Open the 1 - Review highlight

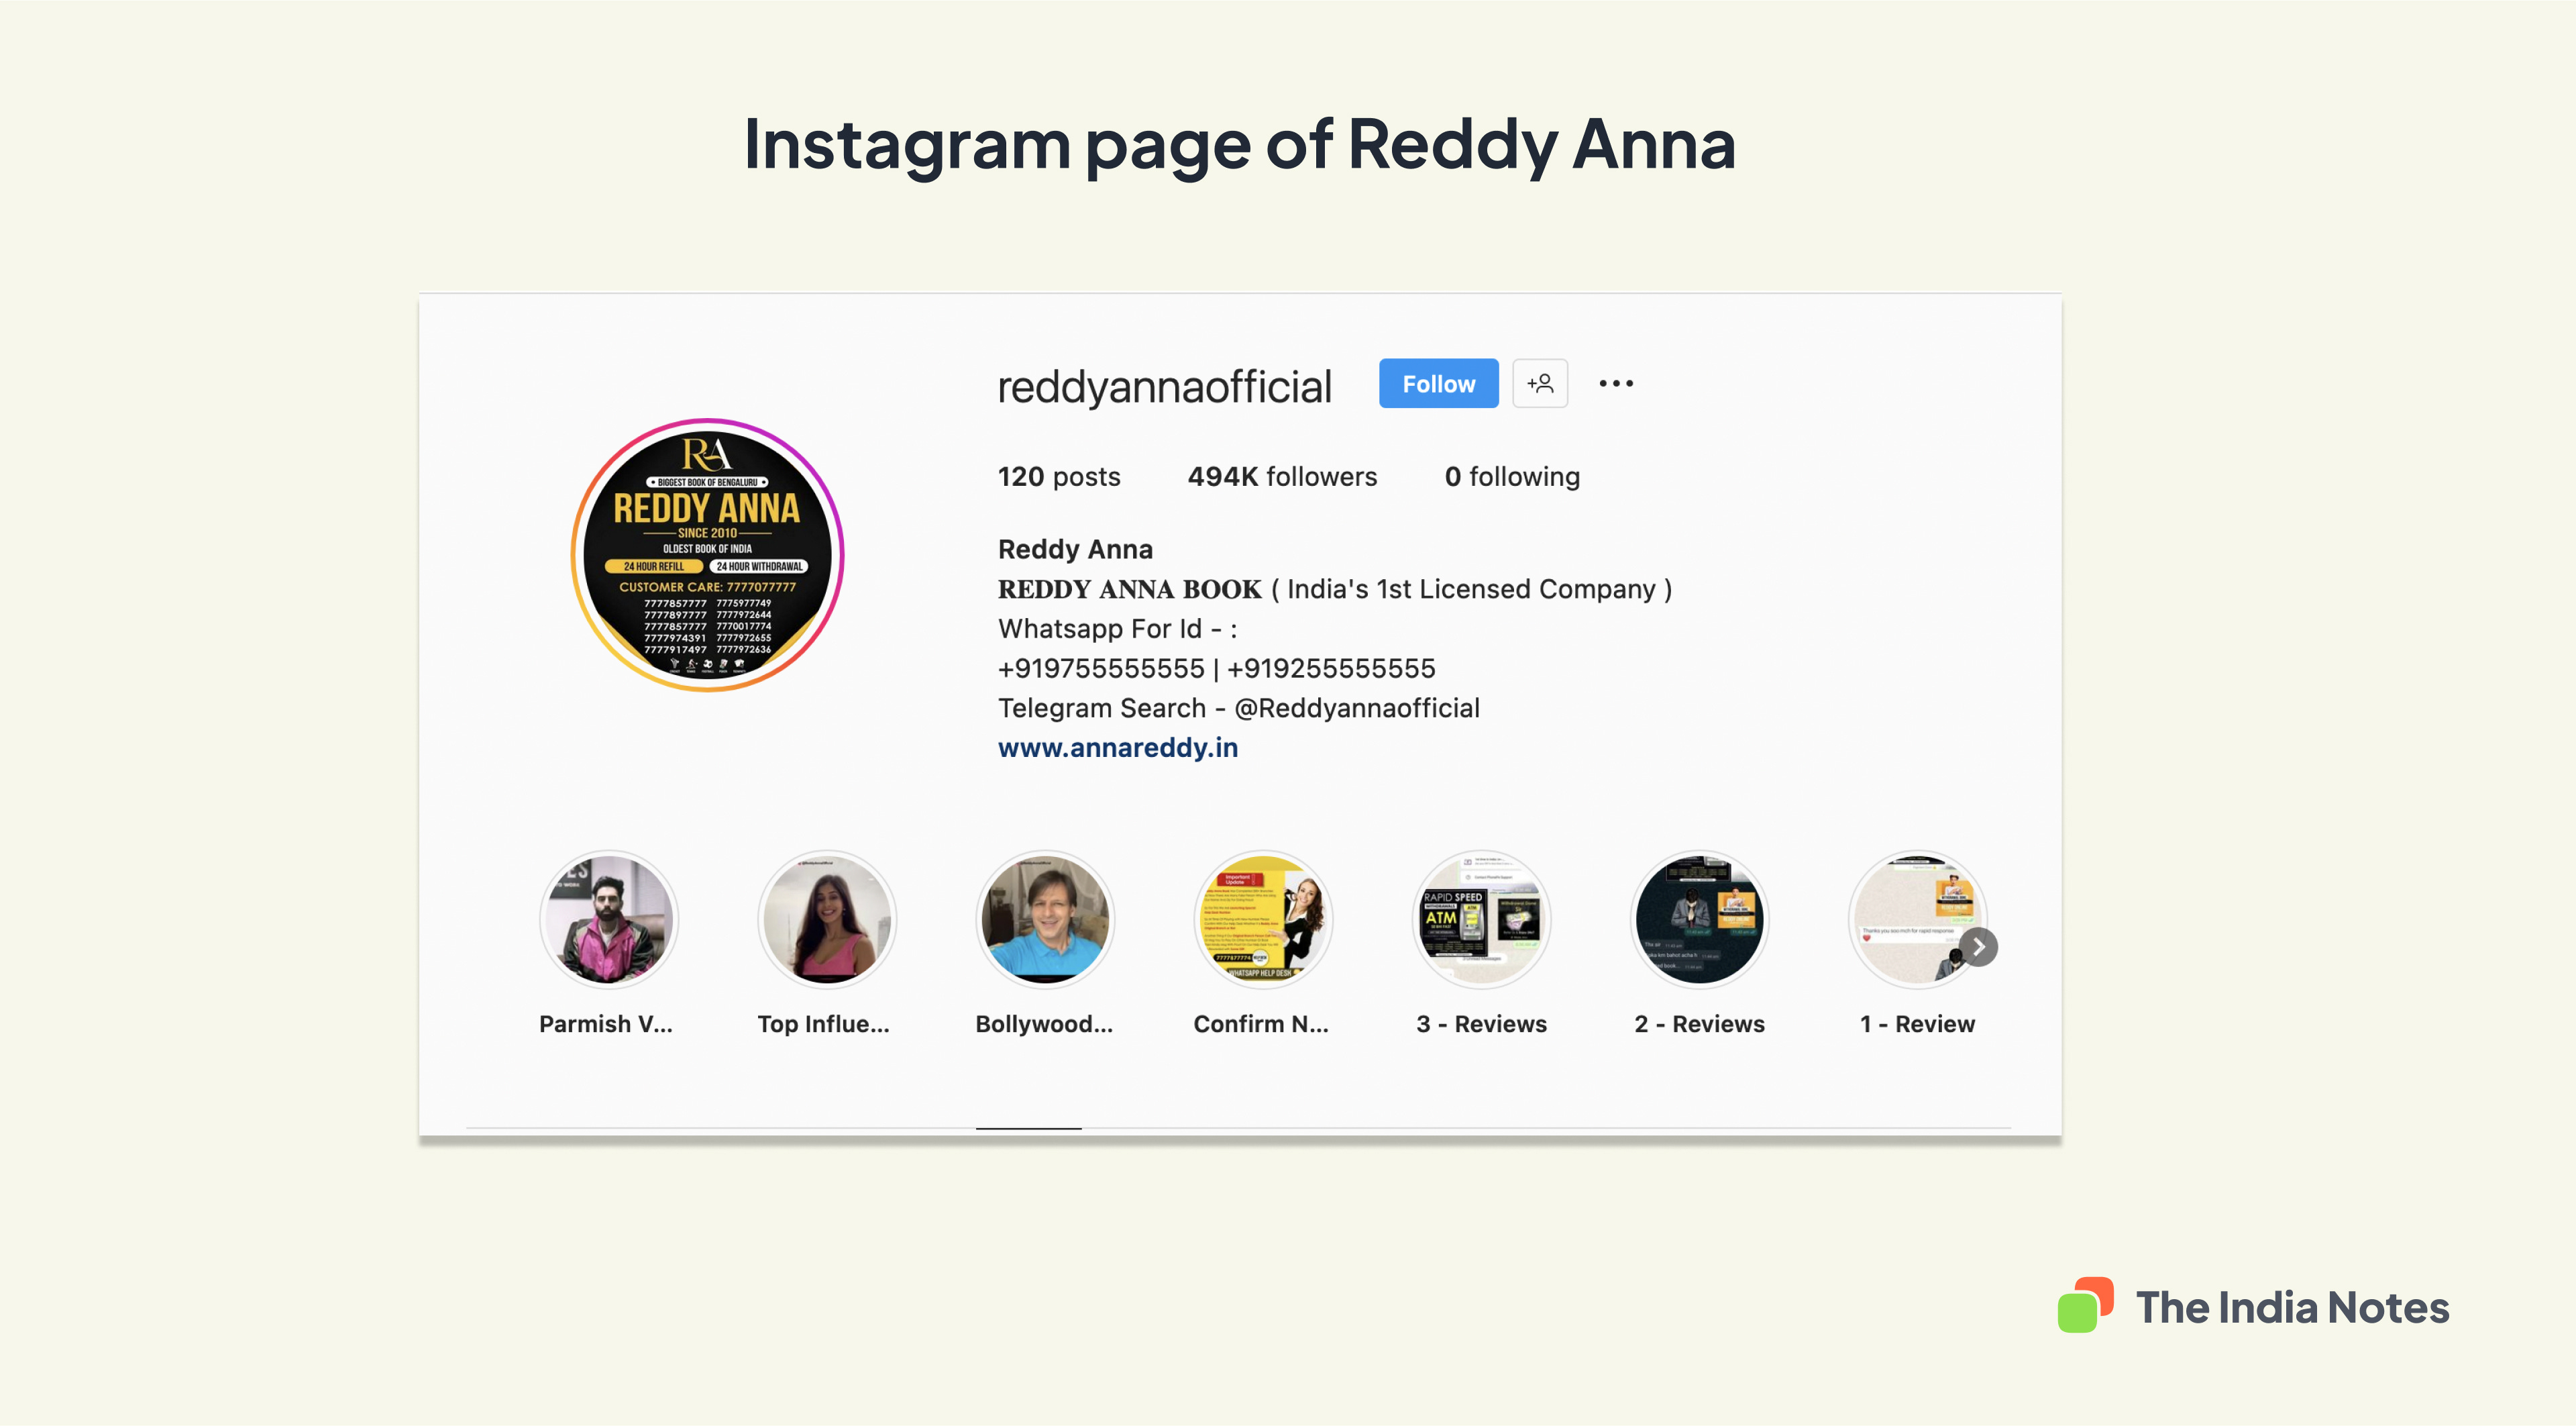click(1917, 920)
